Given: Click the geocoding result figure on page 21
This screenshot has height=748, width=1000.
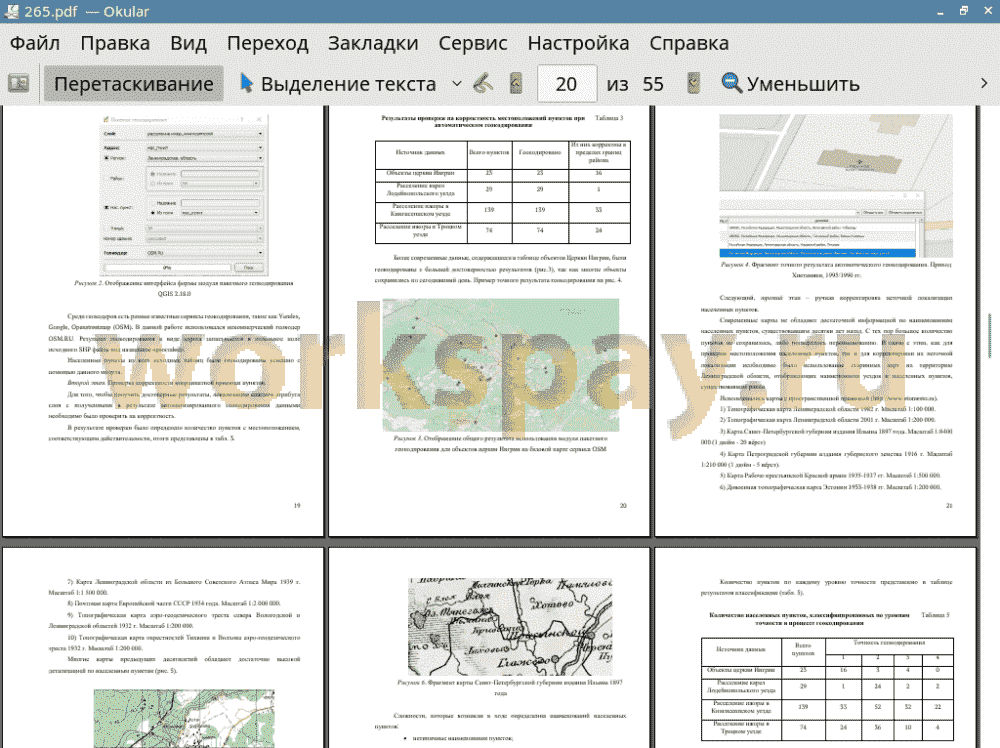Looking at the screenshot, I should pyautogui.click(x=835, y=186).
